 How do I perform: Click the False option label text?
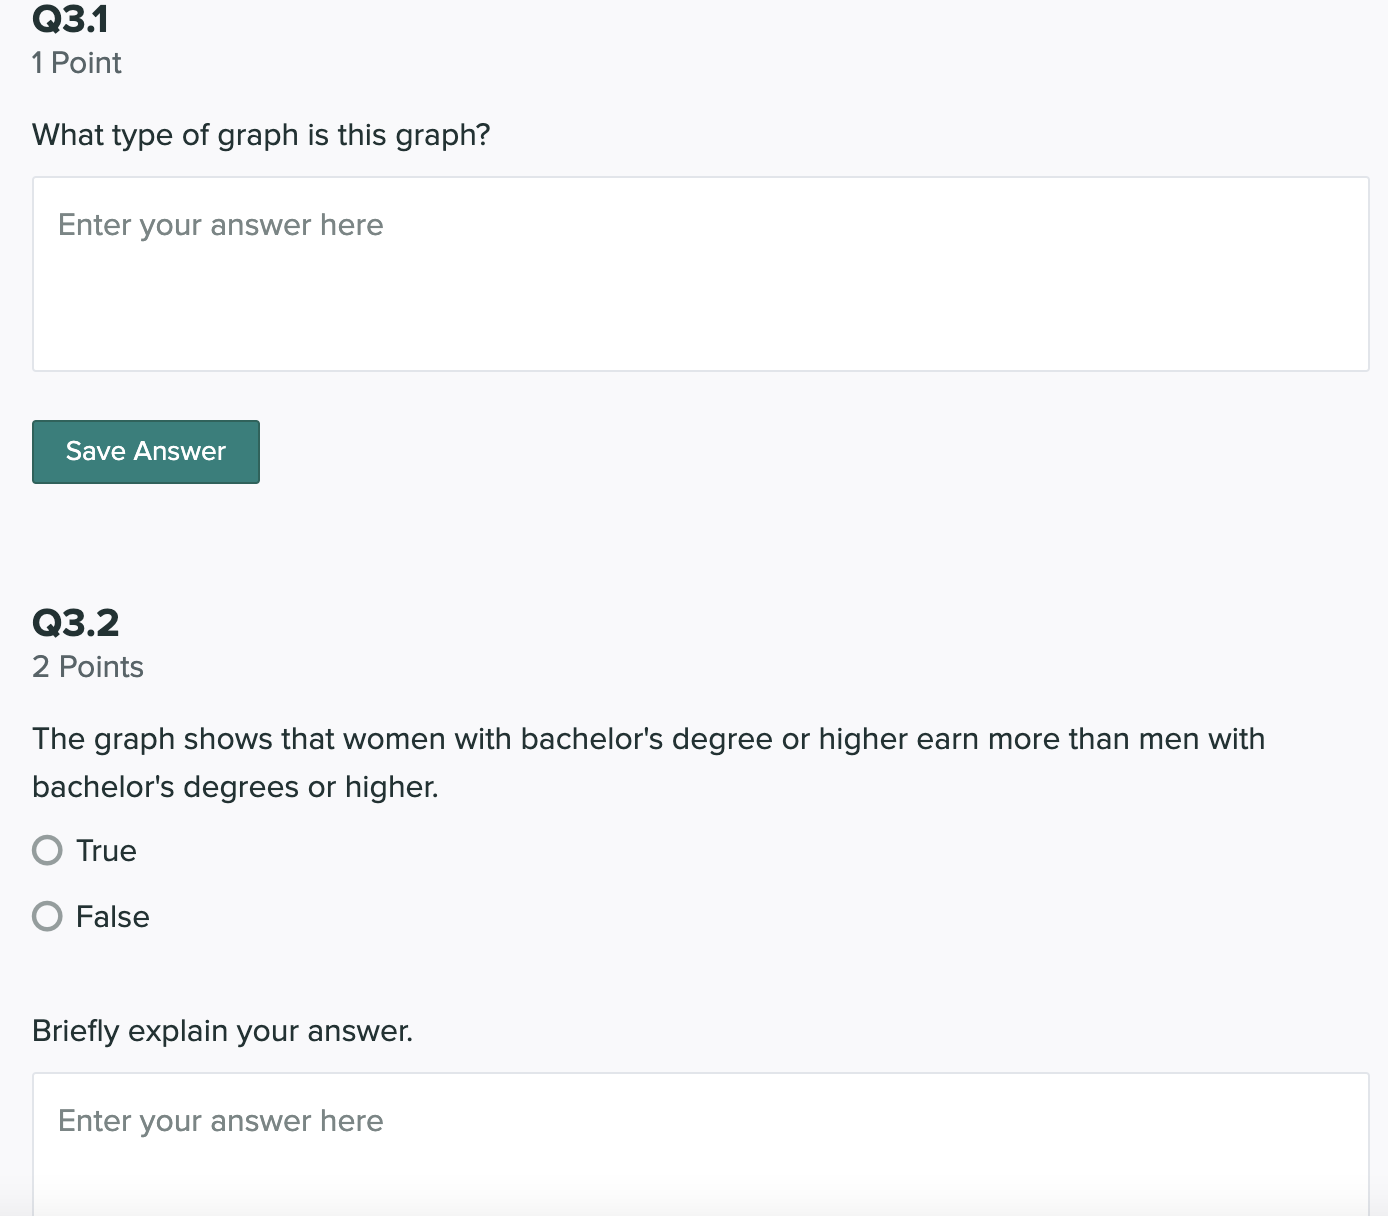[x=112, y=916]
